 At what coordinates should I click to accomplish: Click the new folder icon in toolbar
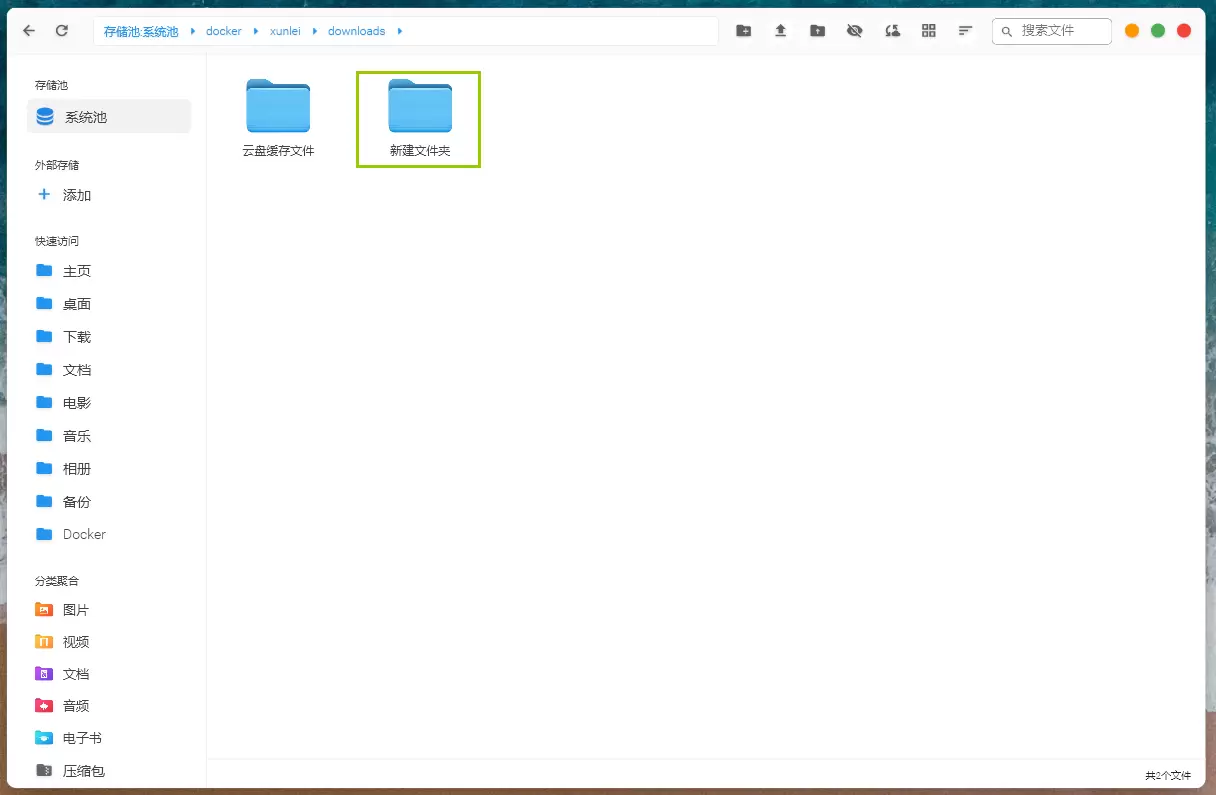click(x=743, y=31)
